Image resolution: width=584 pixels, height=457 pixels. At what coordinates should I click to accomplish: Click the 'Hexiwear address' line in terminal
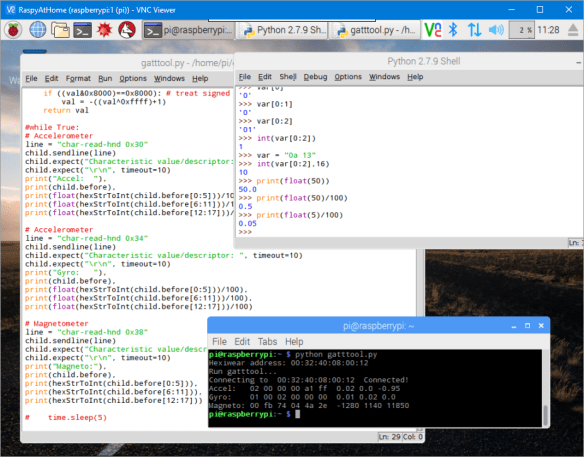pos(288,362)
